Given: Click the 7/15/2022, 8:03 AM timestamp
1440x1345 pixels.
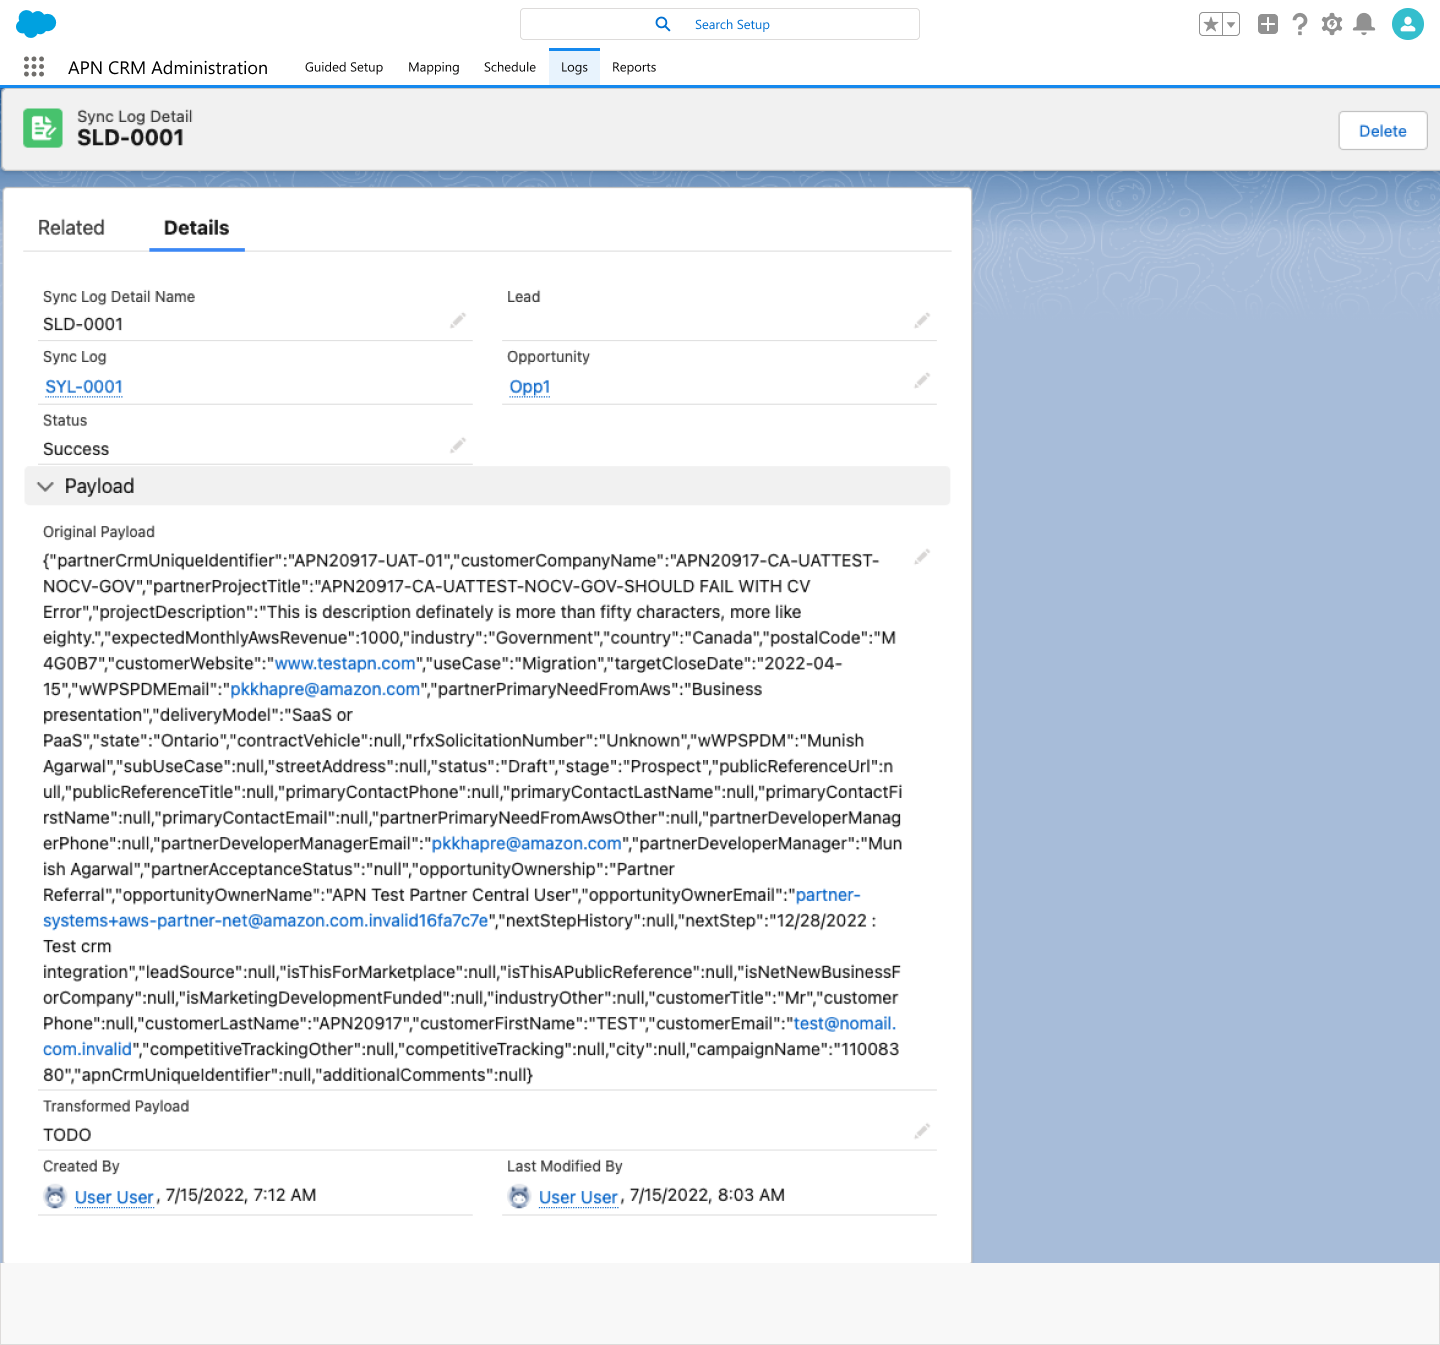Looking at the screenshot, I should (x=707, y=1195).
